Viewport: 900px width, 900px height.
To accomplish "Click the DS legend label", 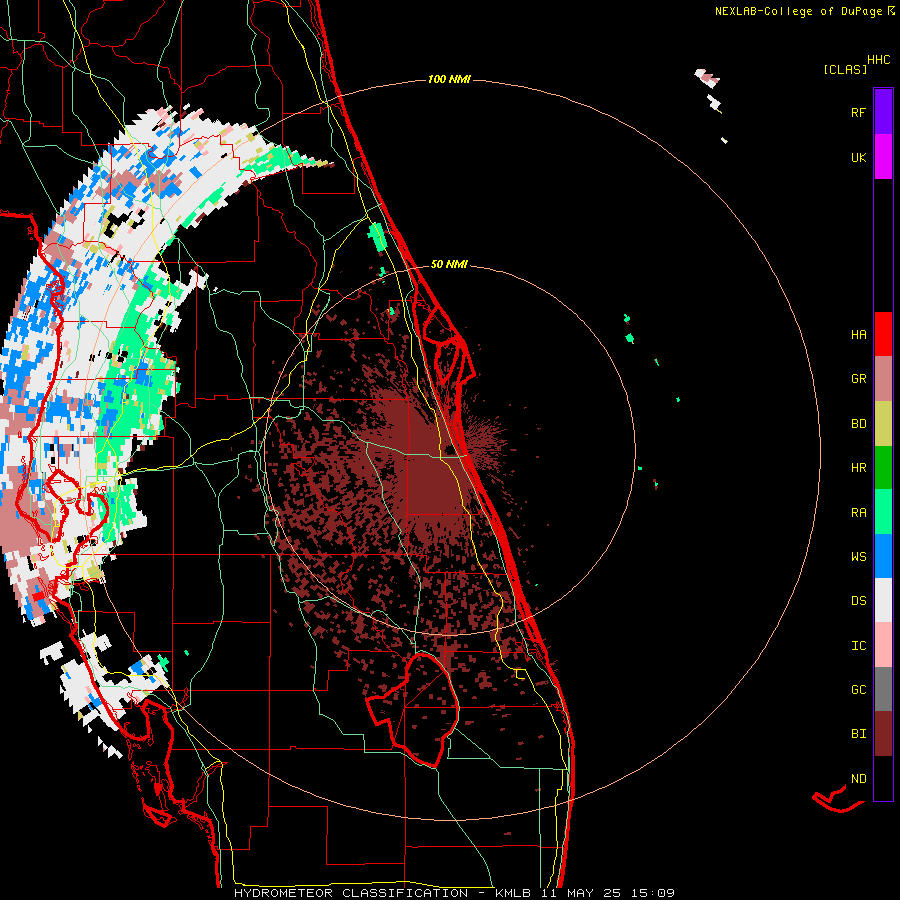I will click(x=858, y=601).
